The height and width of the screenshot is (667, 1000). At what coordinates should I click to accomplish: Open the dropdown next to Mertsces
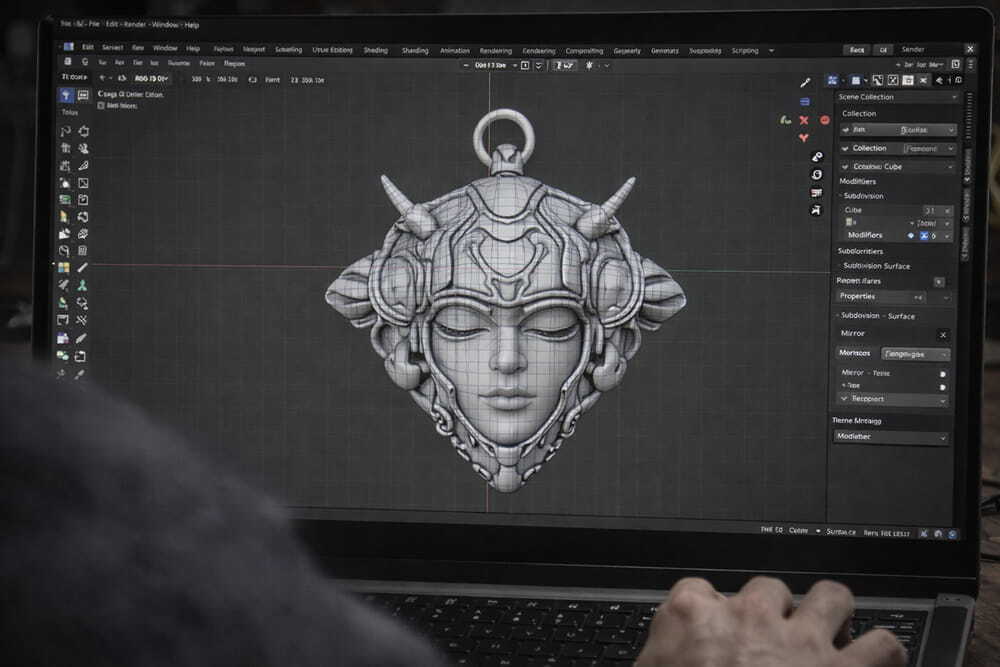(x=916, y=354)
